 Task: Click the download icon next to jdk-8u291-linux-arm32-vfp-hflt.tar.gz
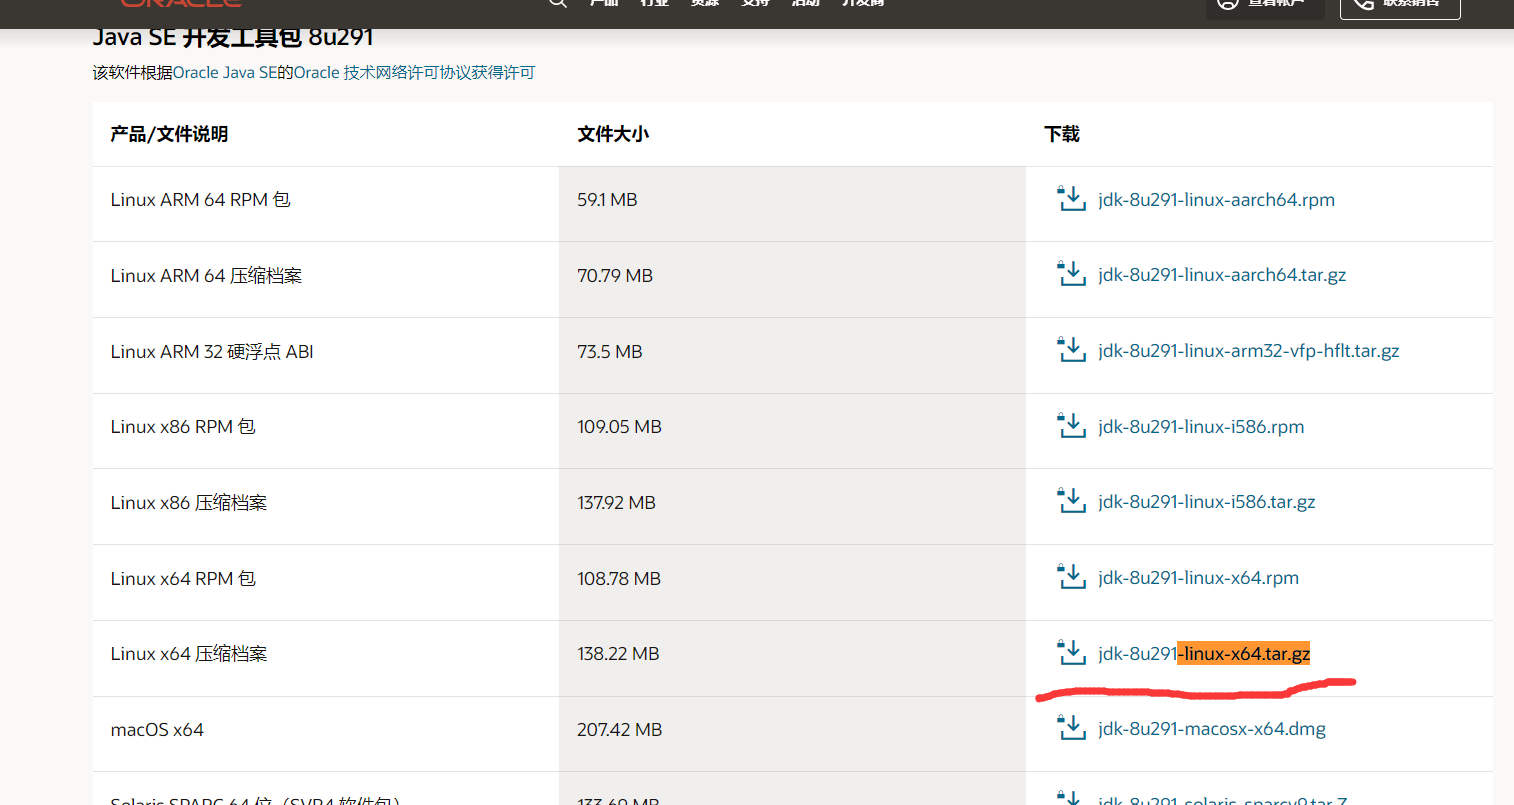click(1071, 351)
